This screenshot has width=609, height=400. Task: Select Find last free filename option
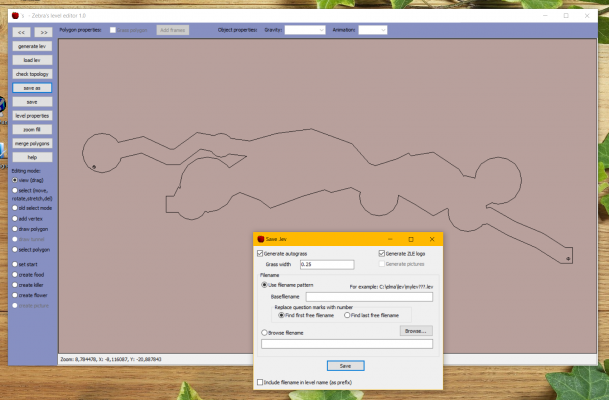tap(347, 315)
